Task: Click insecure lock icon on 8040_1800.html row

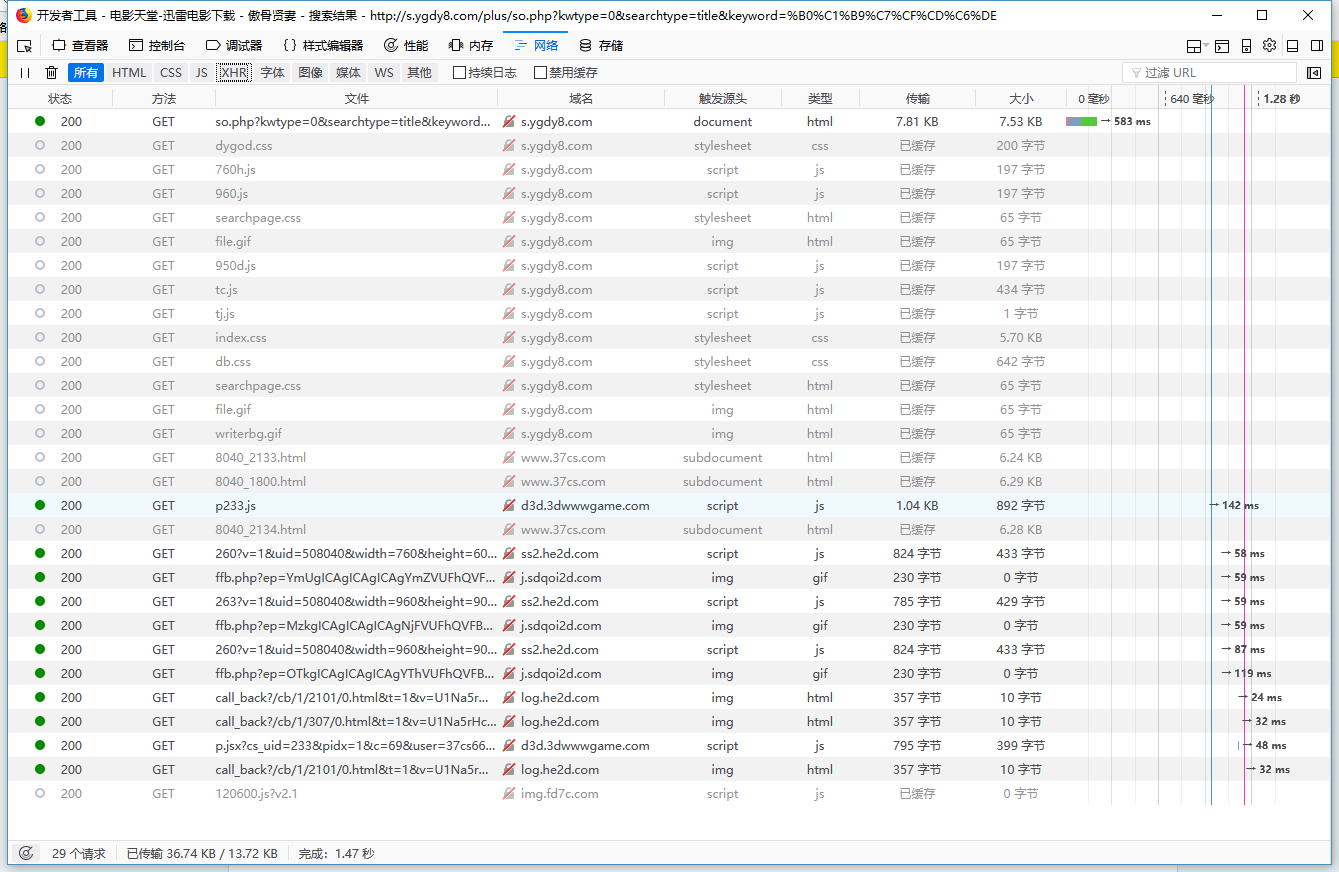Action: tap(509, 482)
